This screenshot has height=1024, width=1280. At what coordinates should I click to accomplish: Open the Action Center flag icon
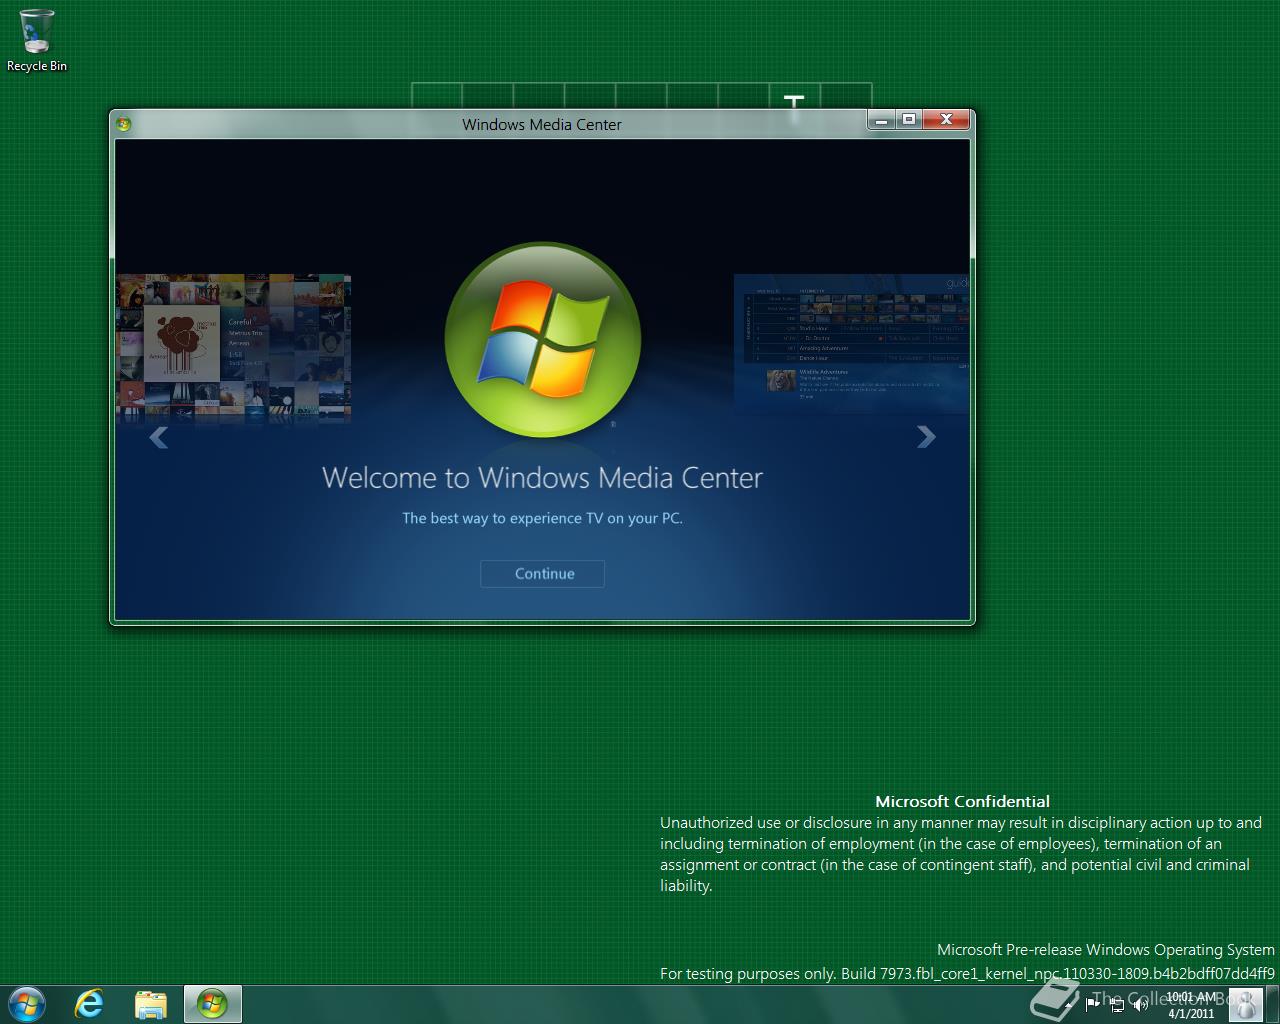click(1092, 1004)
